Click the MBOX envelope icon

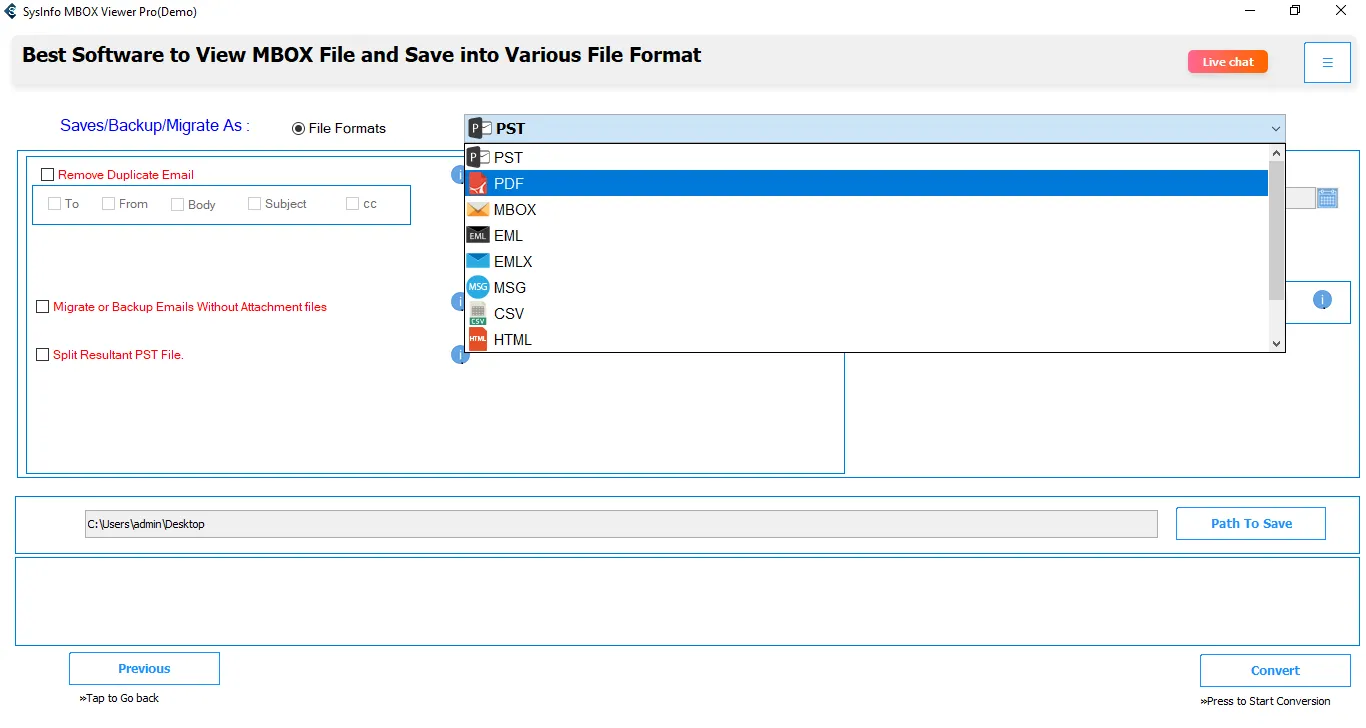pyautogui.click(x=478, y=209)
